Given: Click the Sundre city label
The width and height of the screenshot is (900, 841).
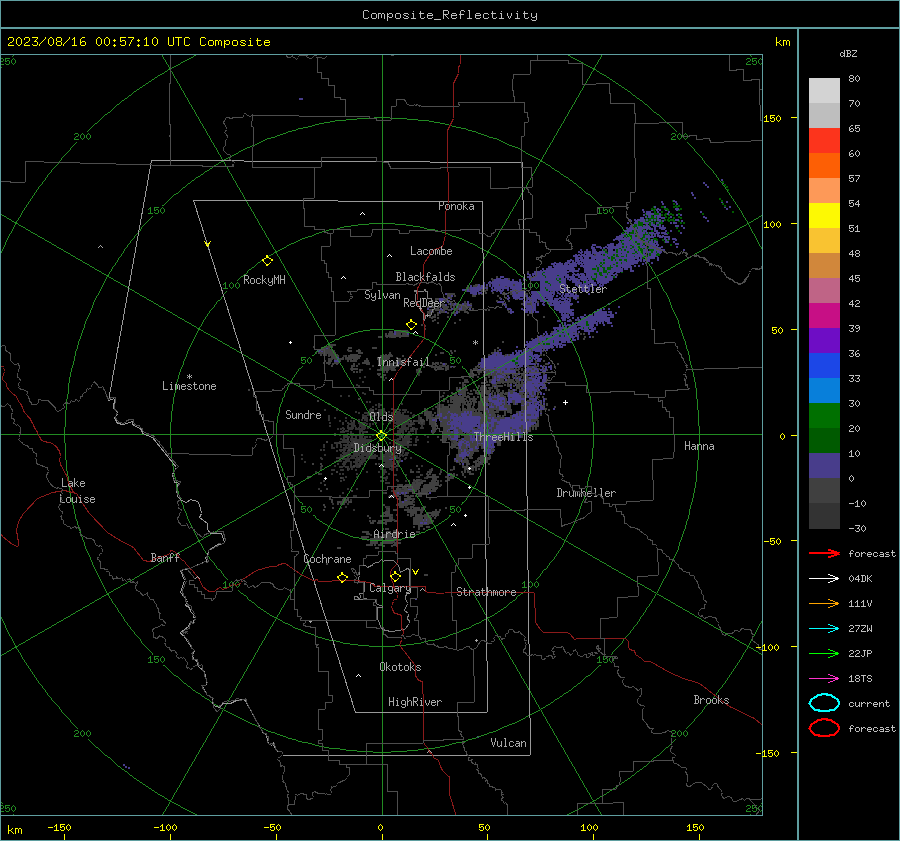Looking at the screenshot, I should [x=303, y=415].
